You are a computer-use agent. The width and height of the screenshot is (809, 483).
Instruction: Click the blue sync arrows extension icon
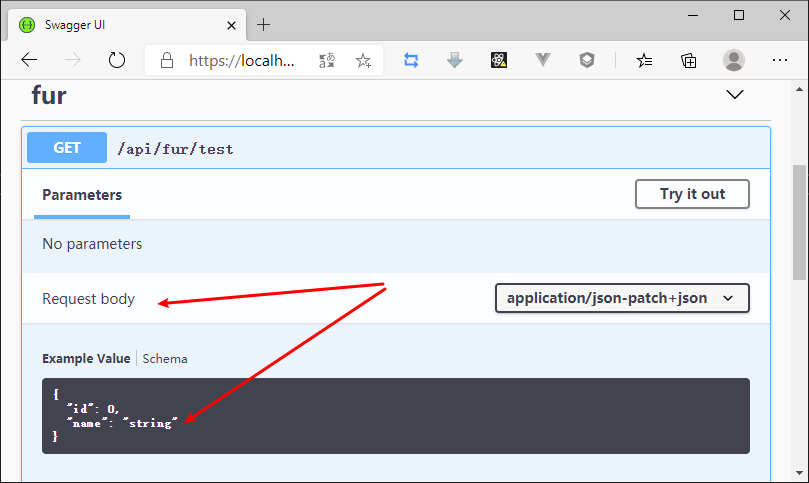tap(411, 60)
